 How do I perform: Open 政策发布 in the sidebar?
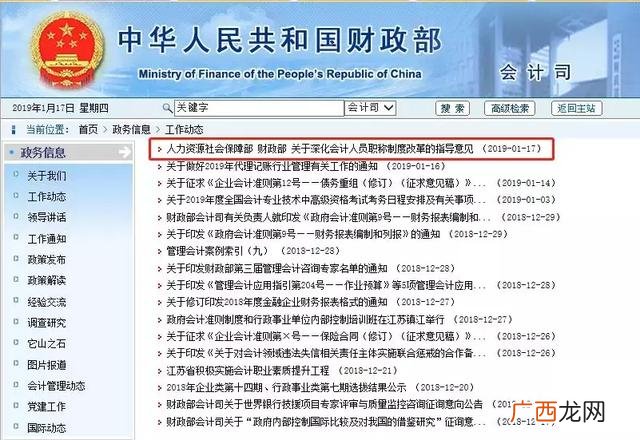(x=47, y=260)
